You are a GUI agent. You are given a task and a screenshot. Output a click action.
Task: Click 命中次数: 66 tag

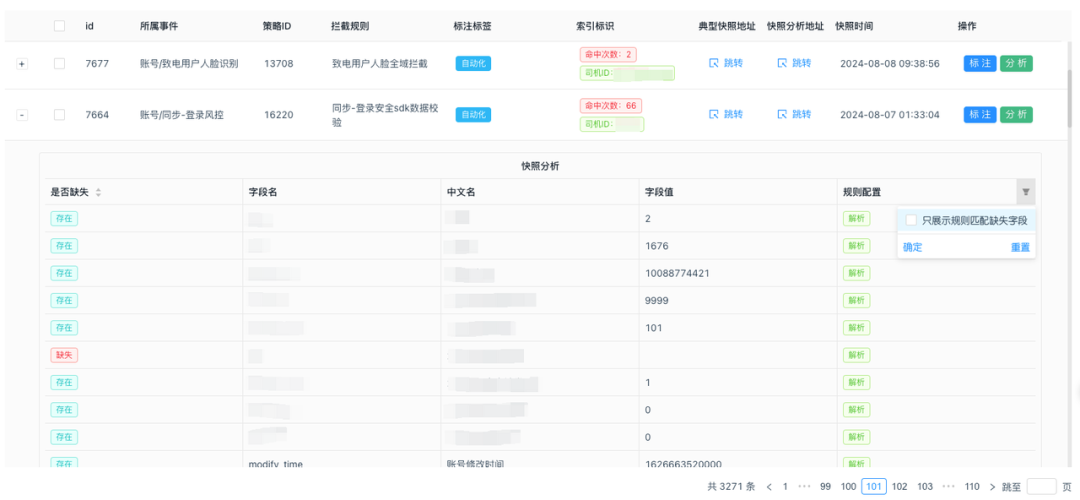point(611,105)
